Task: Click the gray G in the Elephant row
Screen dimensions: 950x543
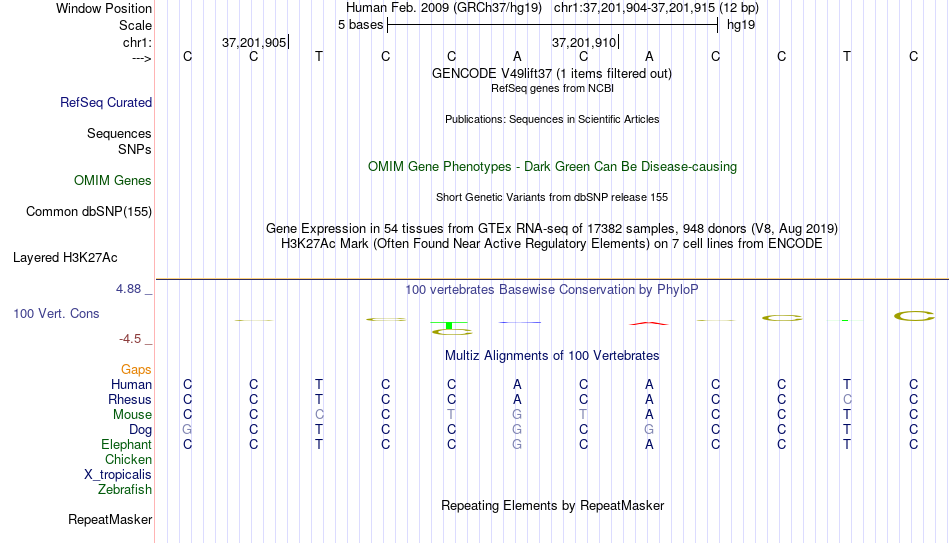Action: coord(517,445)
